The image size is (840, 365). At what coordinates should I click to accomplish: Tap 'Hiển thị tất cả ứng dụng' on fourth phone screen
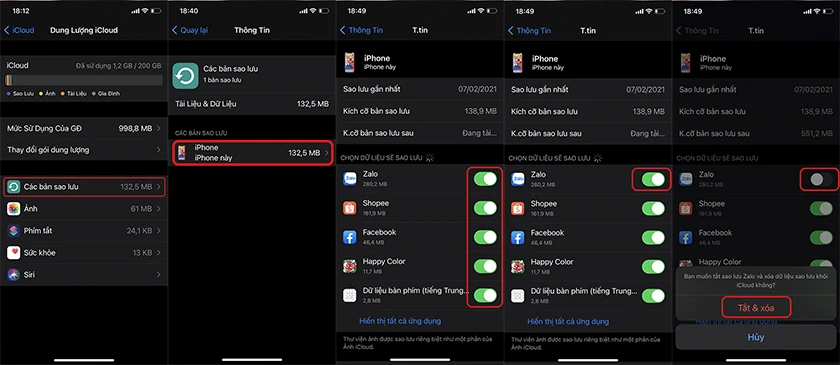(568, 322)
